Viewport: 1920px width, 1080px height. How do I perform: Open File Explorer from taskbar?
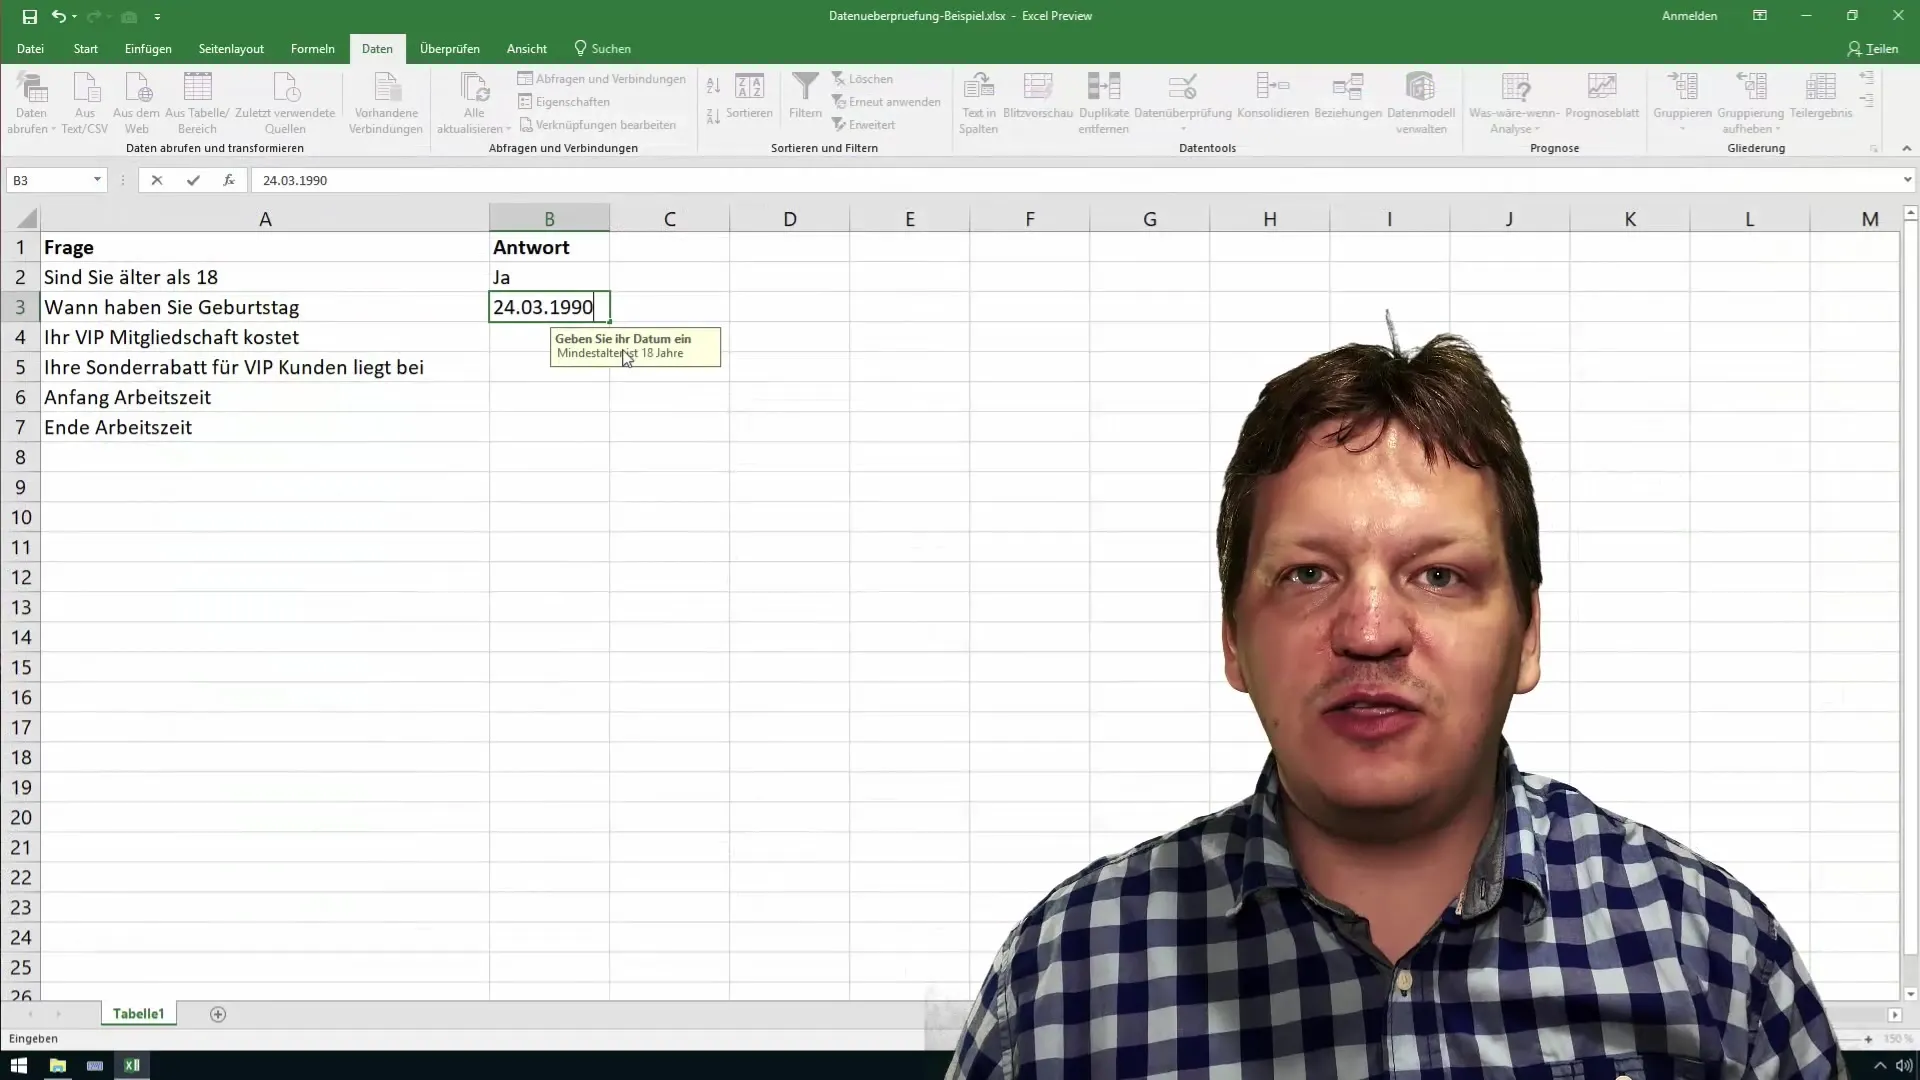(x=57, y=1065)
